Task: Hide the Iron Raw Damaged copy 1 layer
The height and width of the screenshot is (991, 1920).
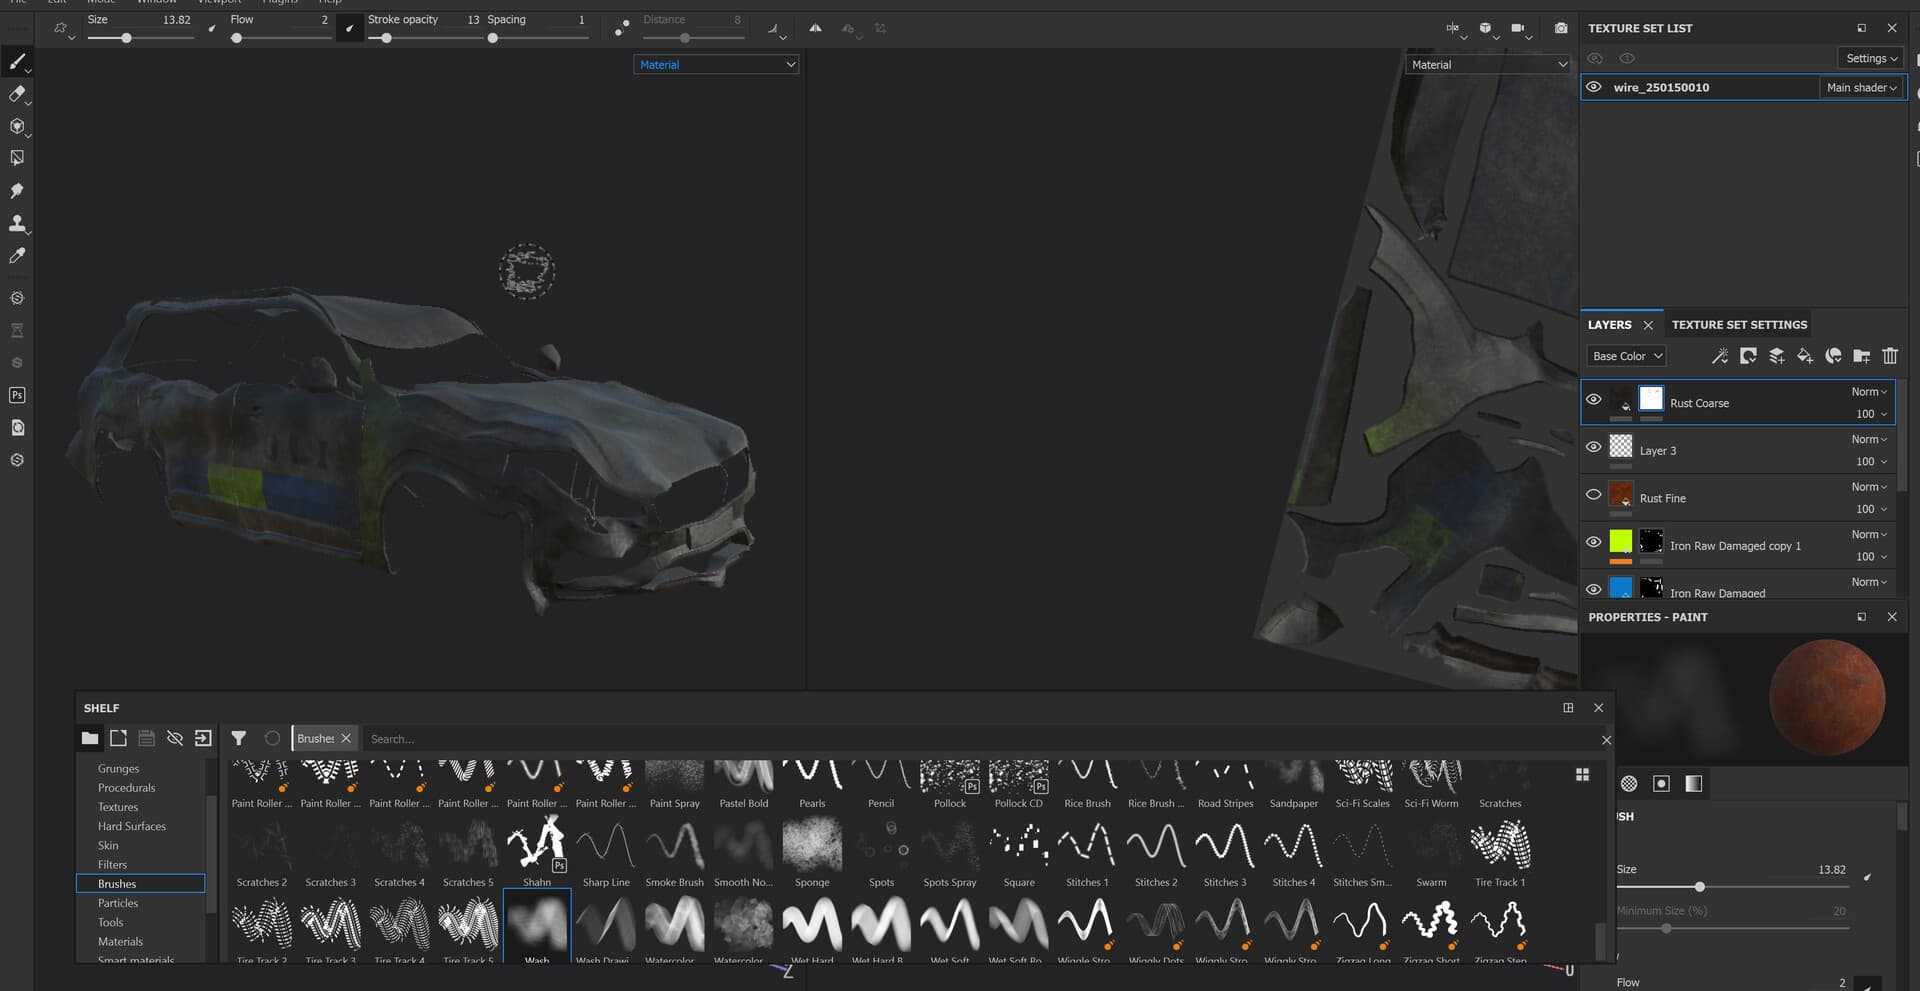Action: click(x=1594, y=542)
